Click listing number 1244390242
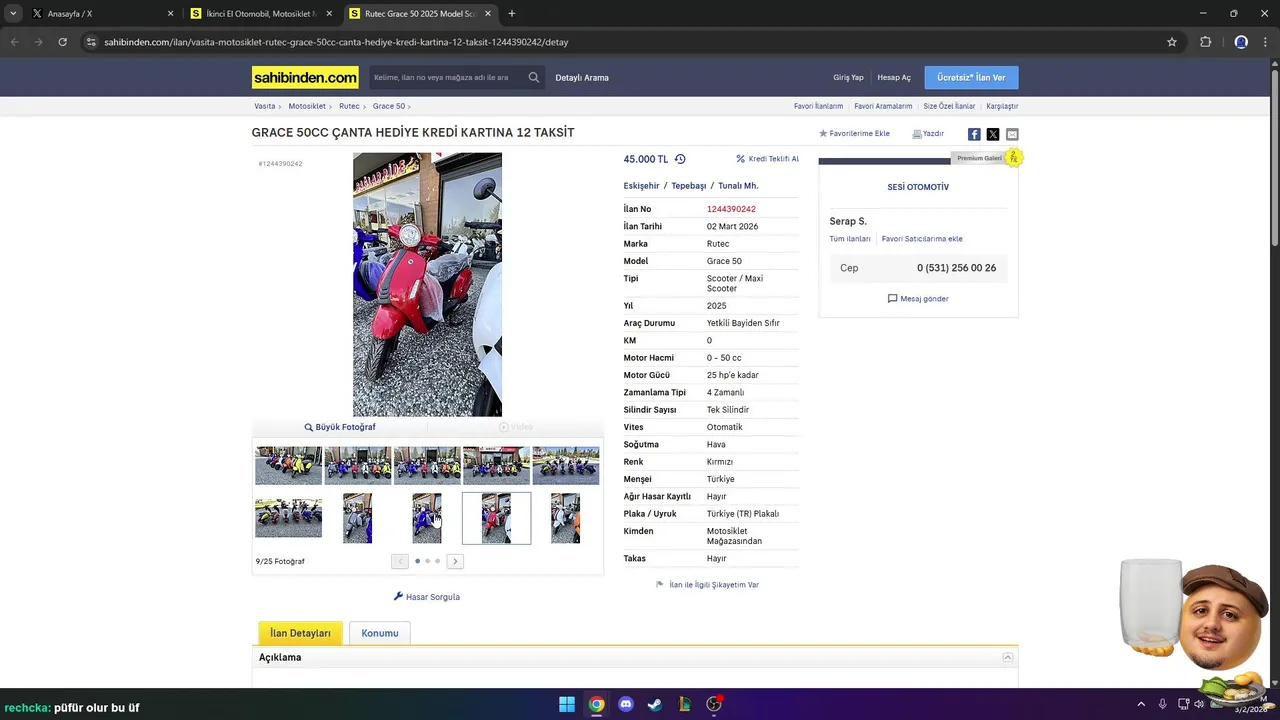Viewport: 1280px width, 720px height. click(731, 209)
